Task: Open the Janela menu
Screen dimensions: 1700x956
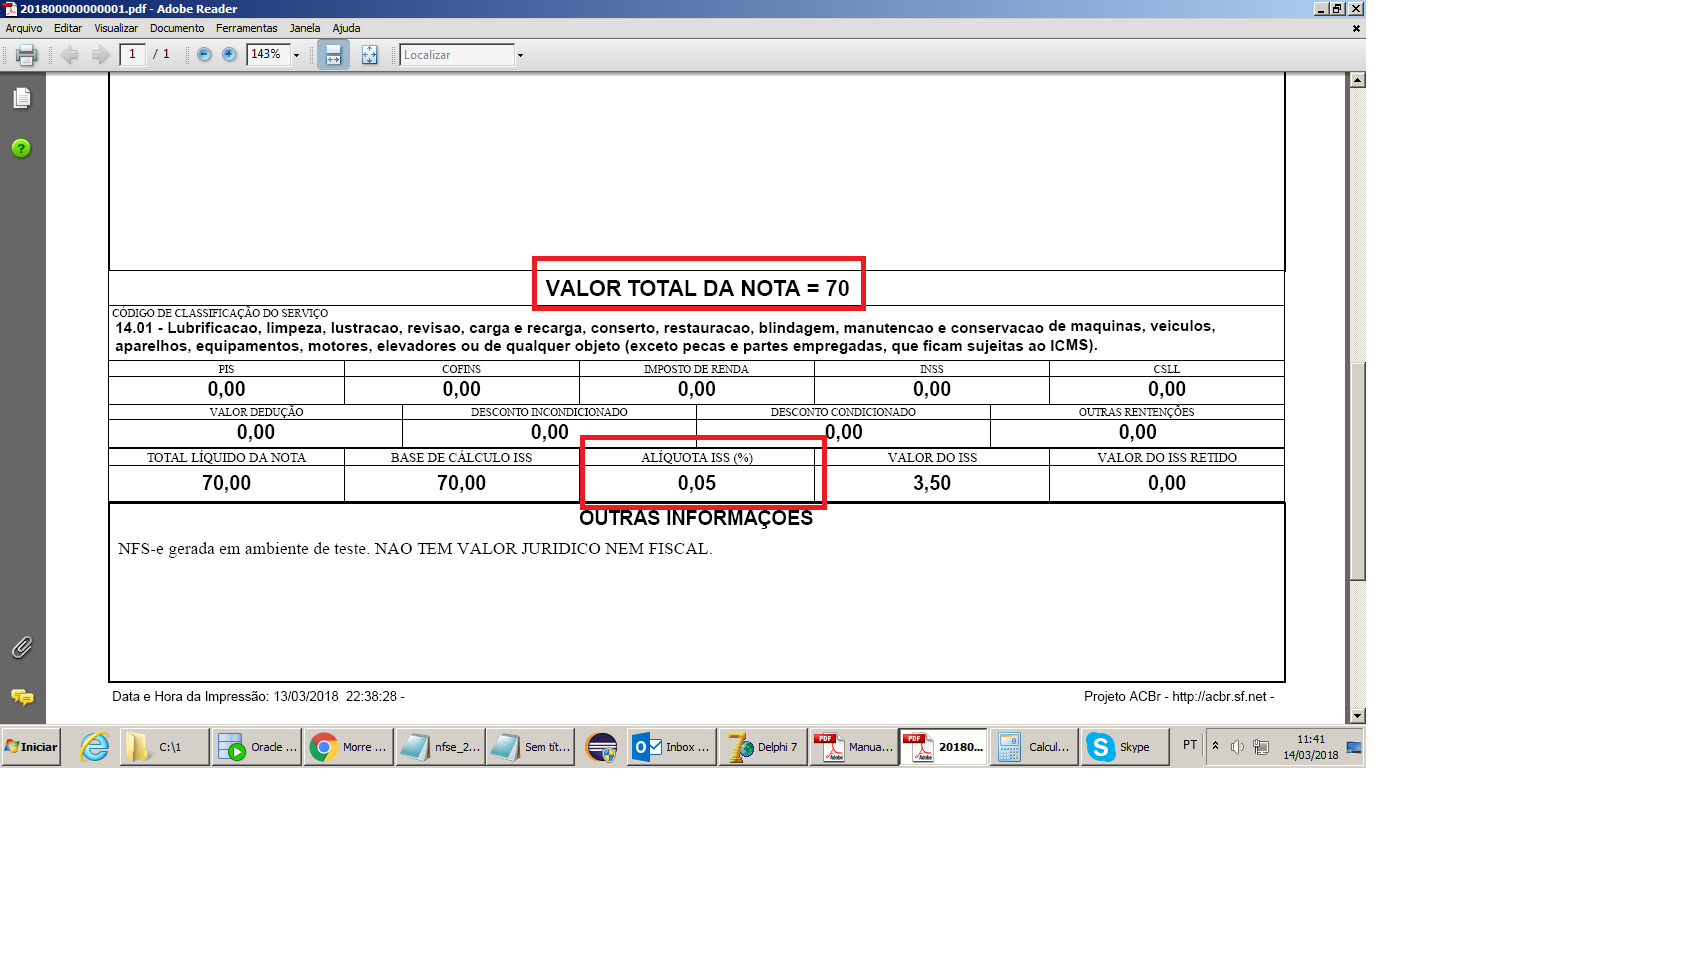Action: [x=305, y=28]
